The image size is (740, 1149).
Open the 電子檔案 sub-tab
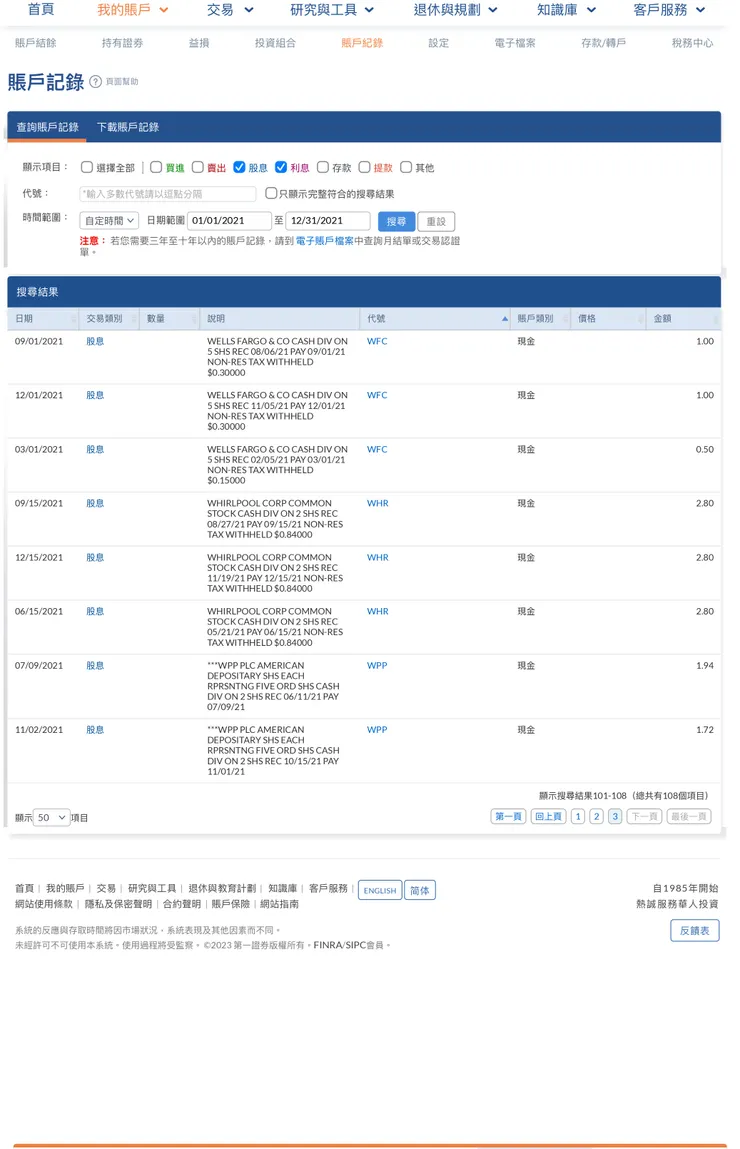pyautogui.click(x=515, y=43)
